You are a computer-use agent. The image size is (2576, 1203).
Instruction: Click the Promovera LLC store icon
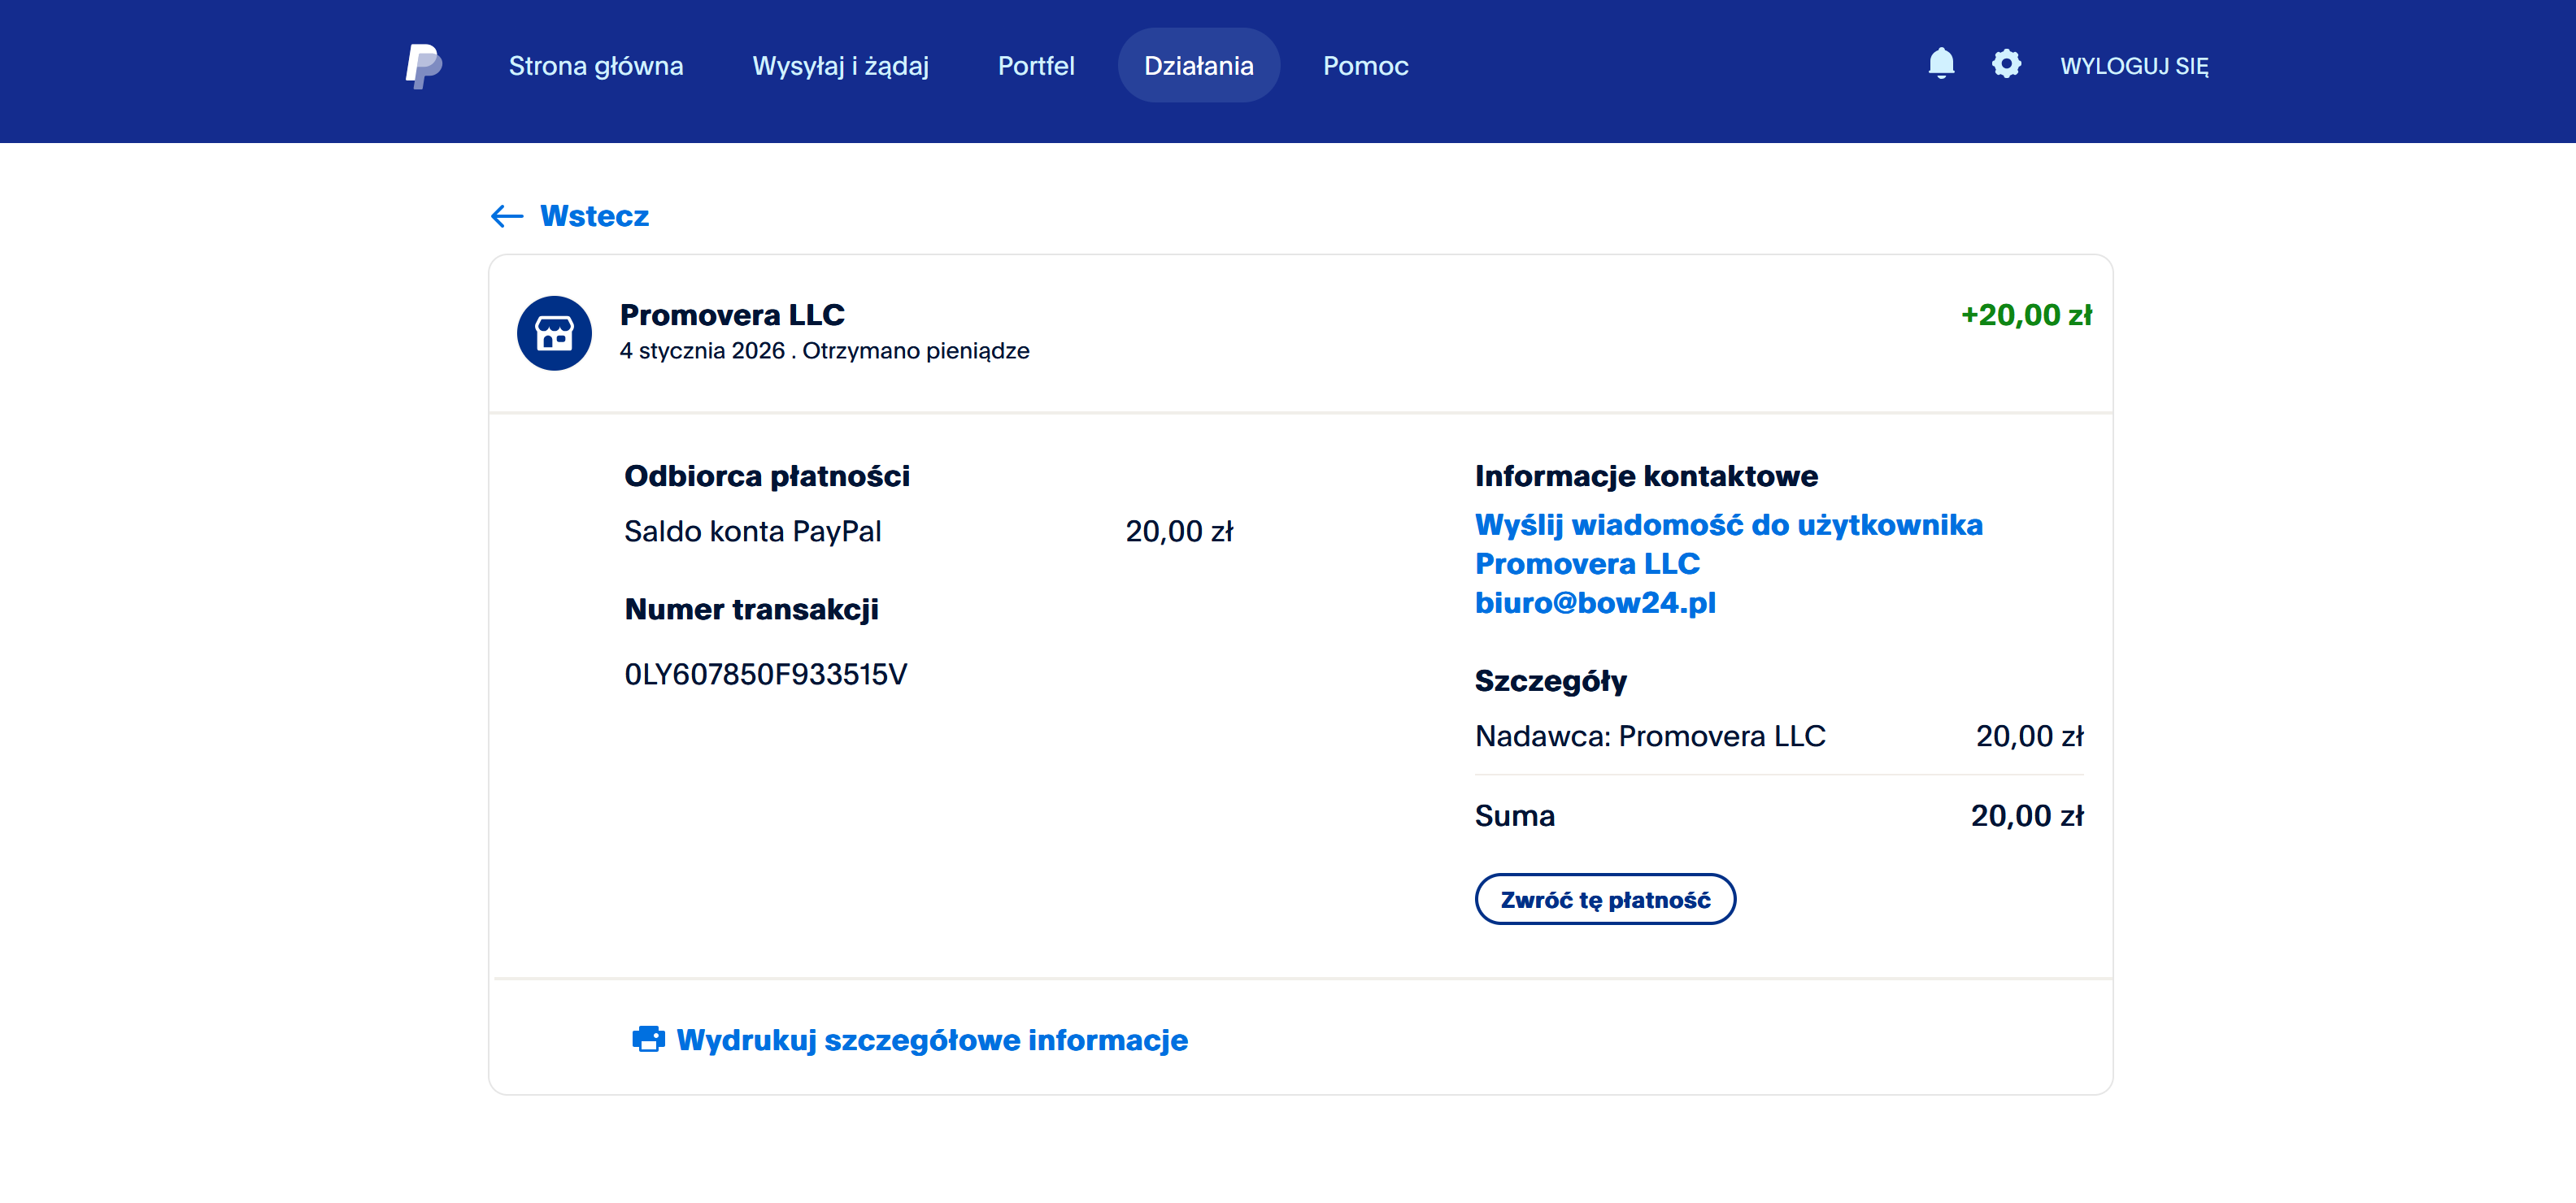click(554, 333)
